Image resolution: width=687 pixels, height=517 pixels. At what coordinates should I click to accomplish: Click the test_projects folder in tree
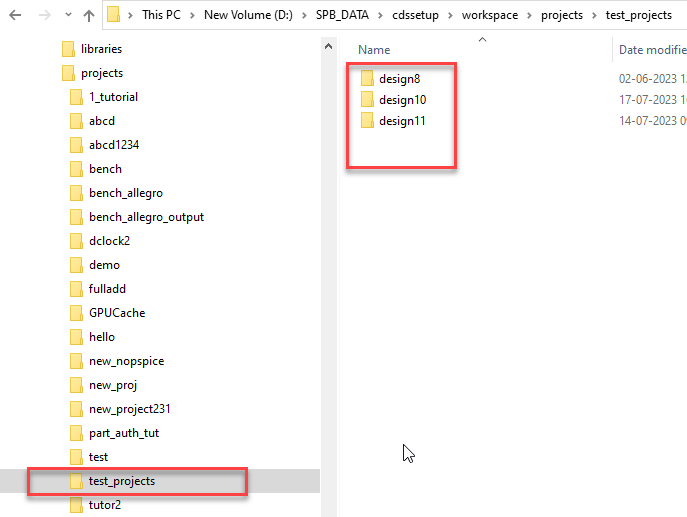(121, 481)
